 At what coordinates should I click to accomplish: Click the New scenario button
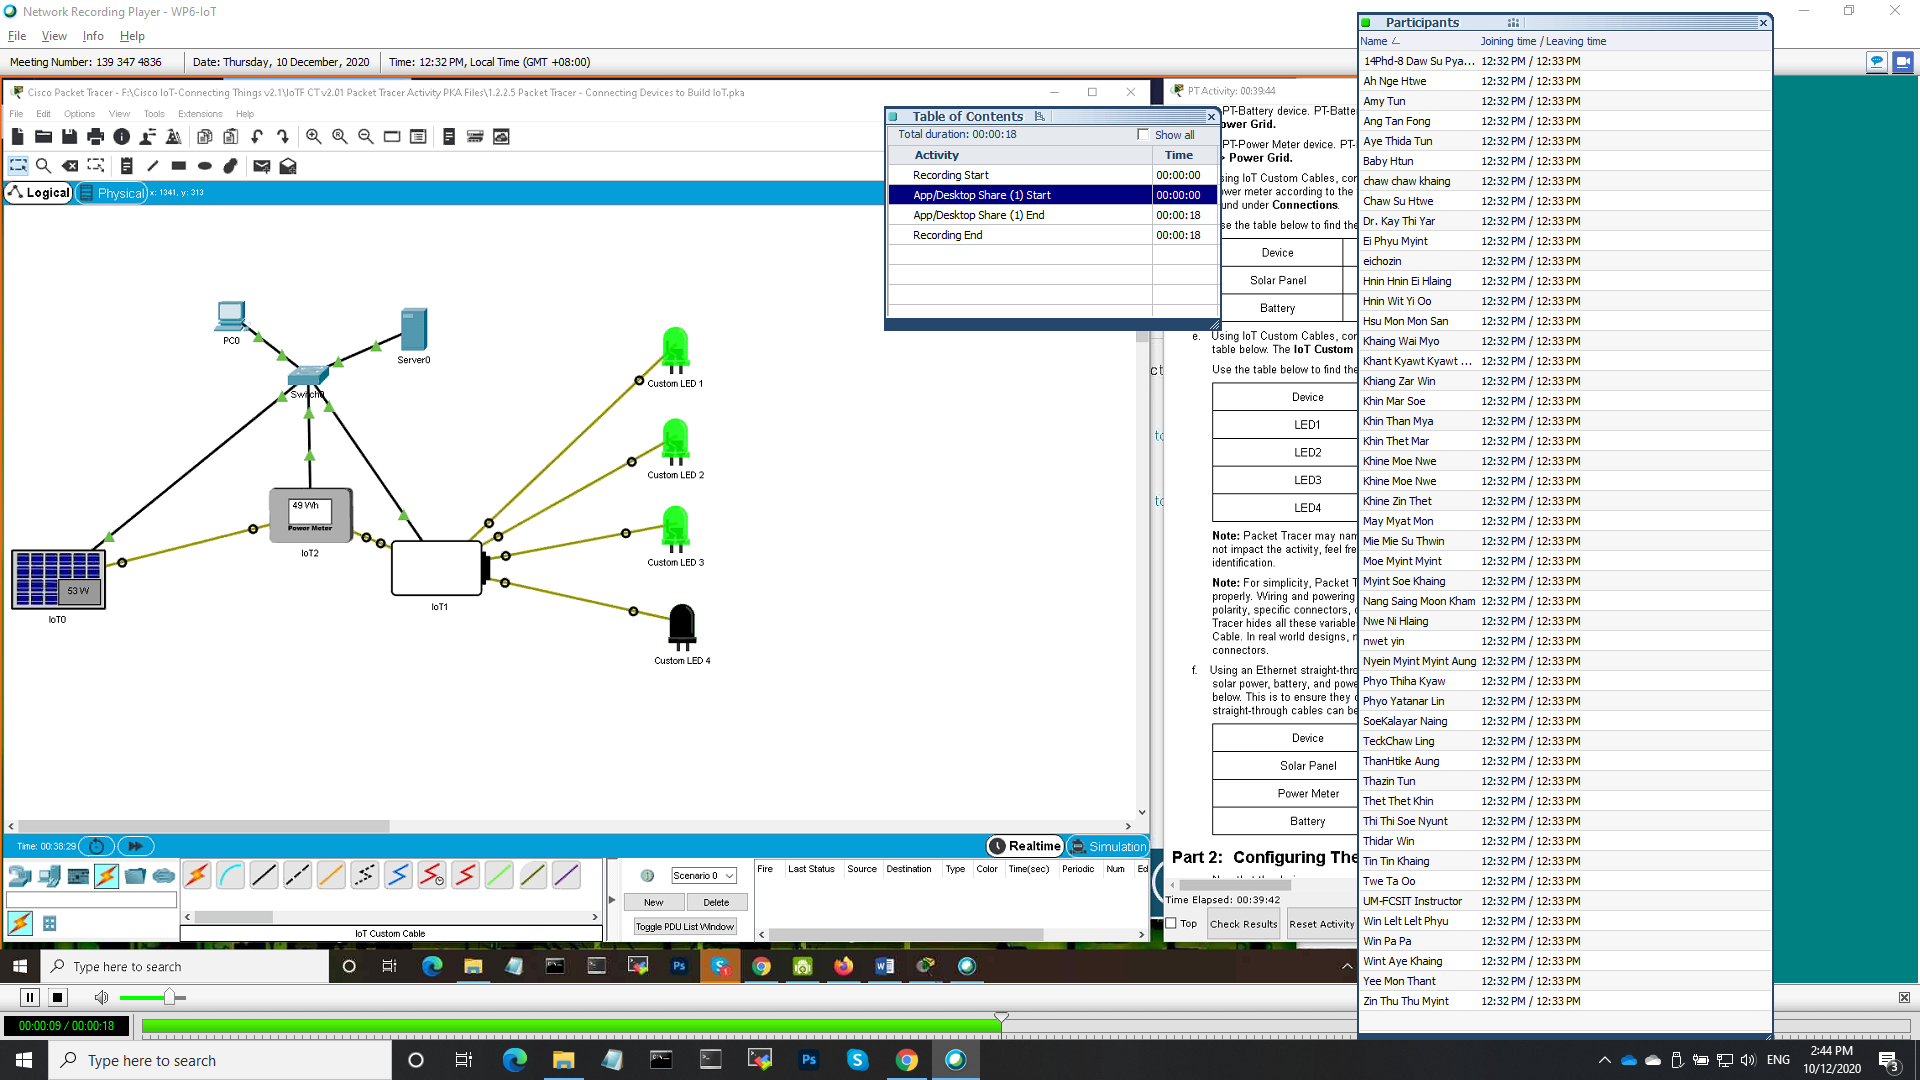point(653,902)
